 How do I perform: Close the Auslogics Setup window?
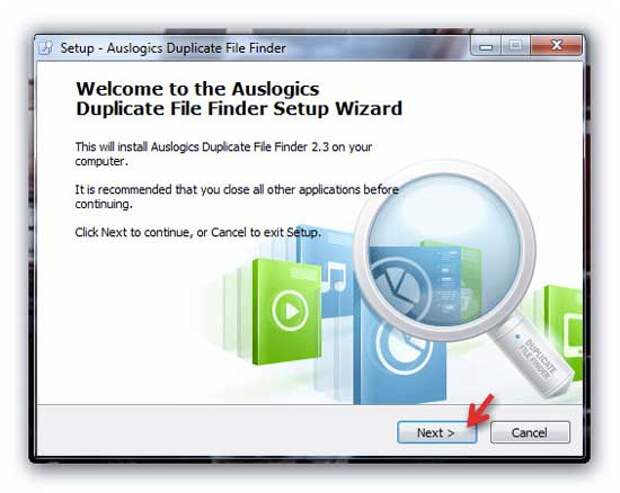click(x=556, y=45)
